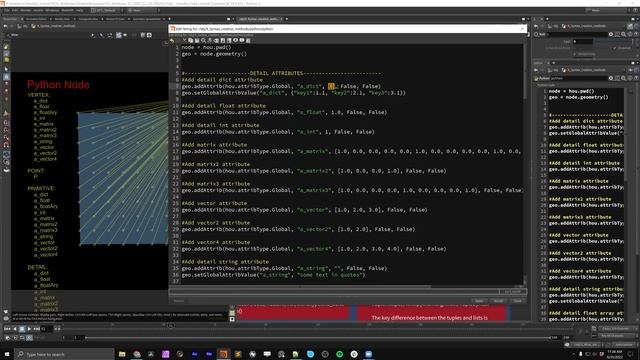Click 'geo = node.geometry()' on line 2
This screenshot has width=640, height=360.
214,54
